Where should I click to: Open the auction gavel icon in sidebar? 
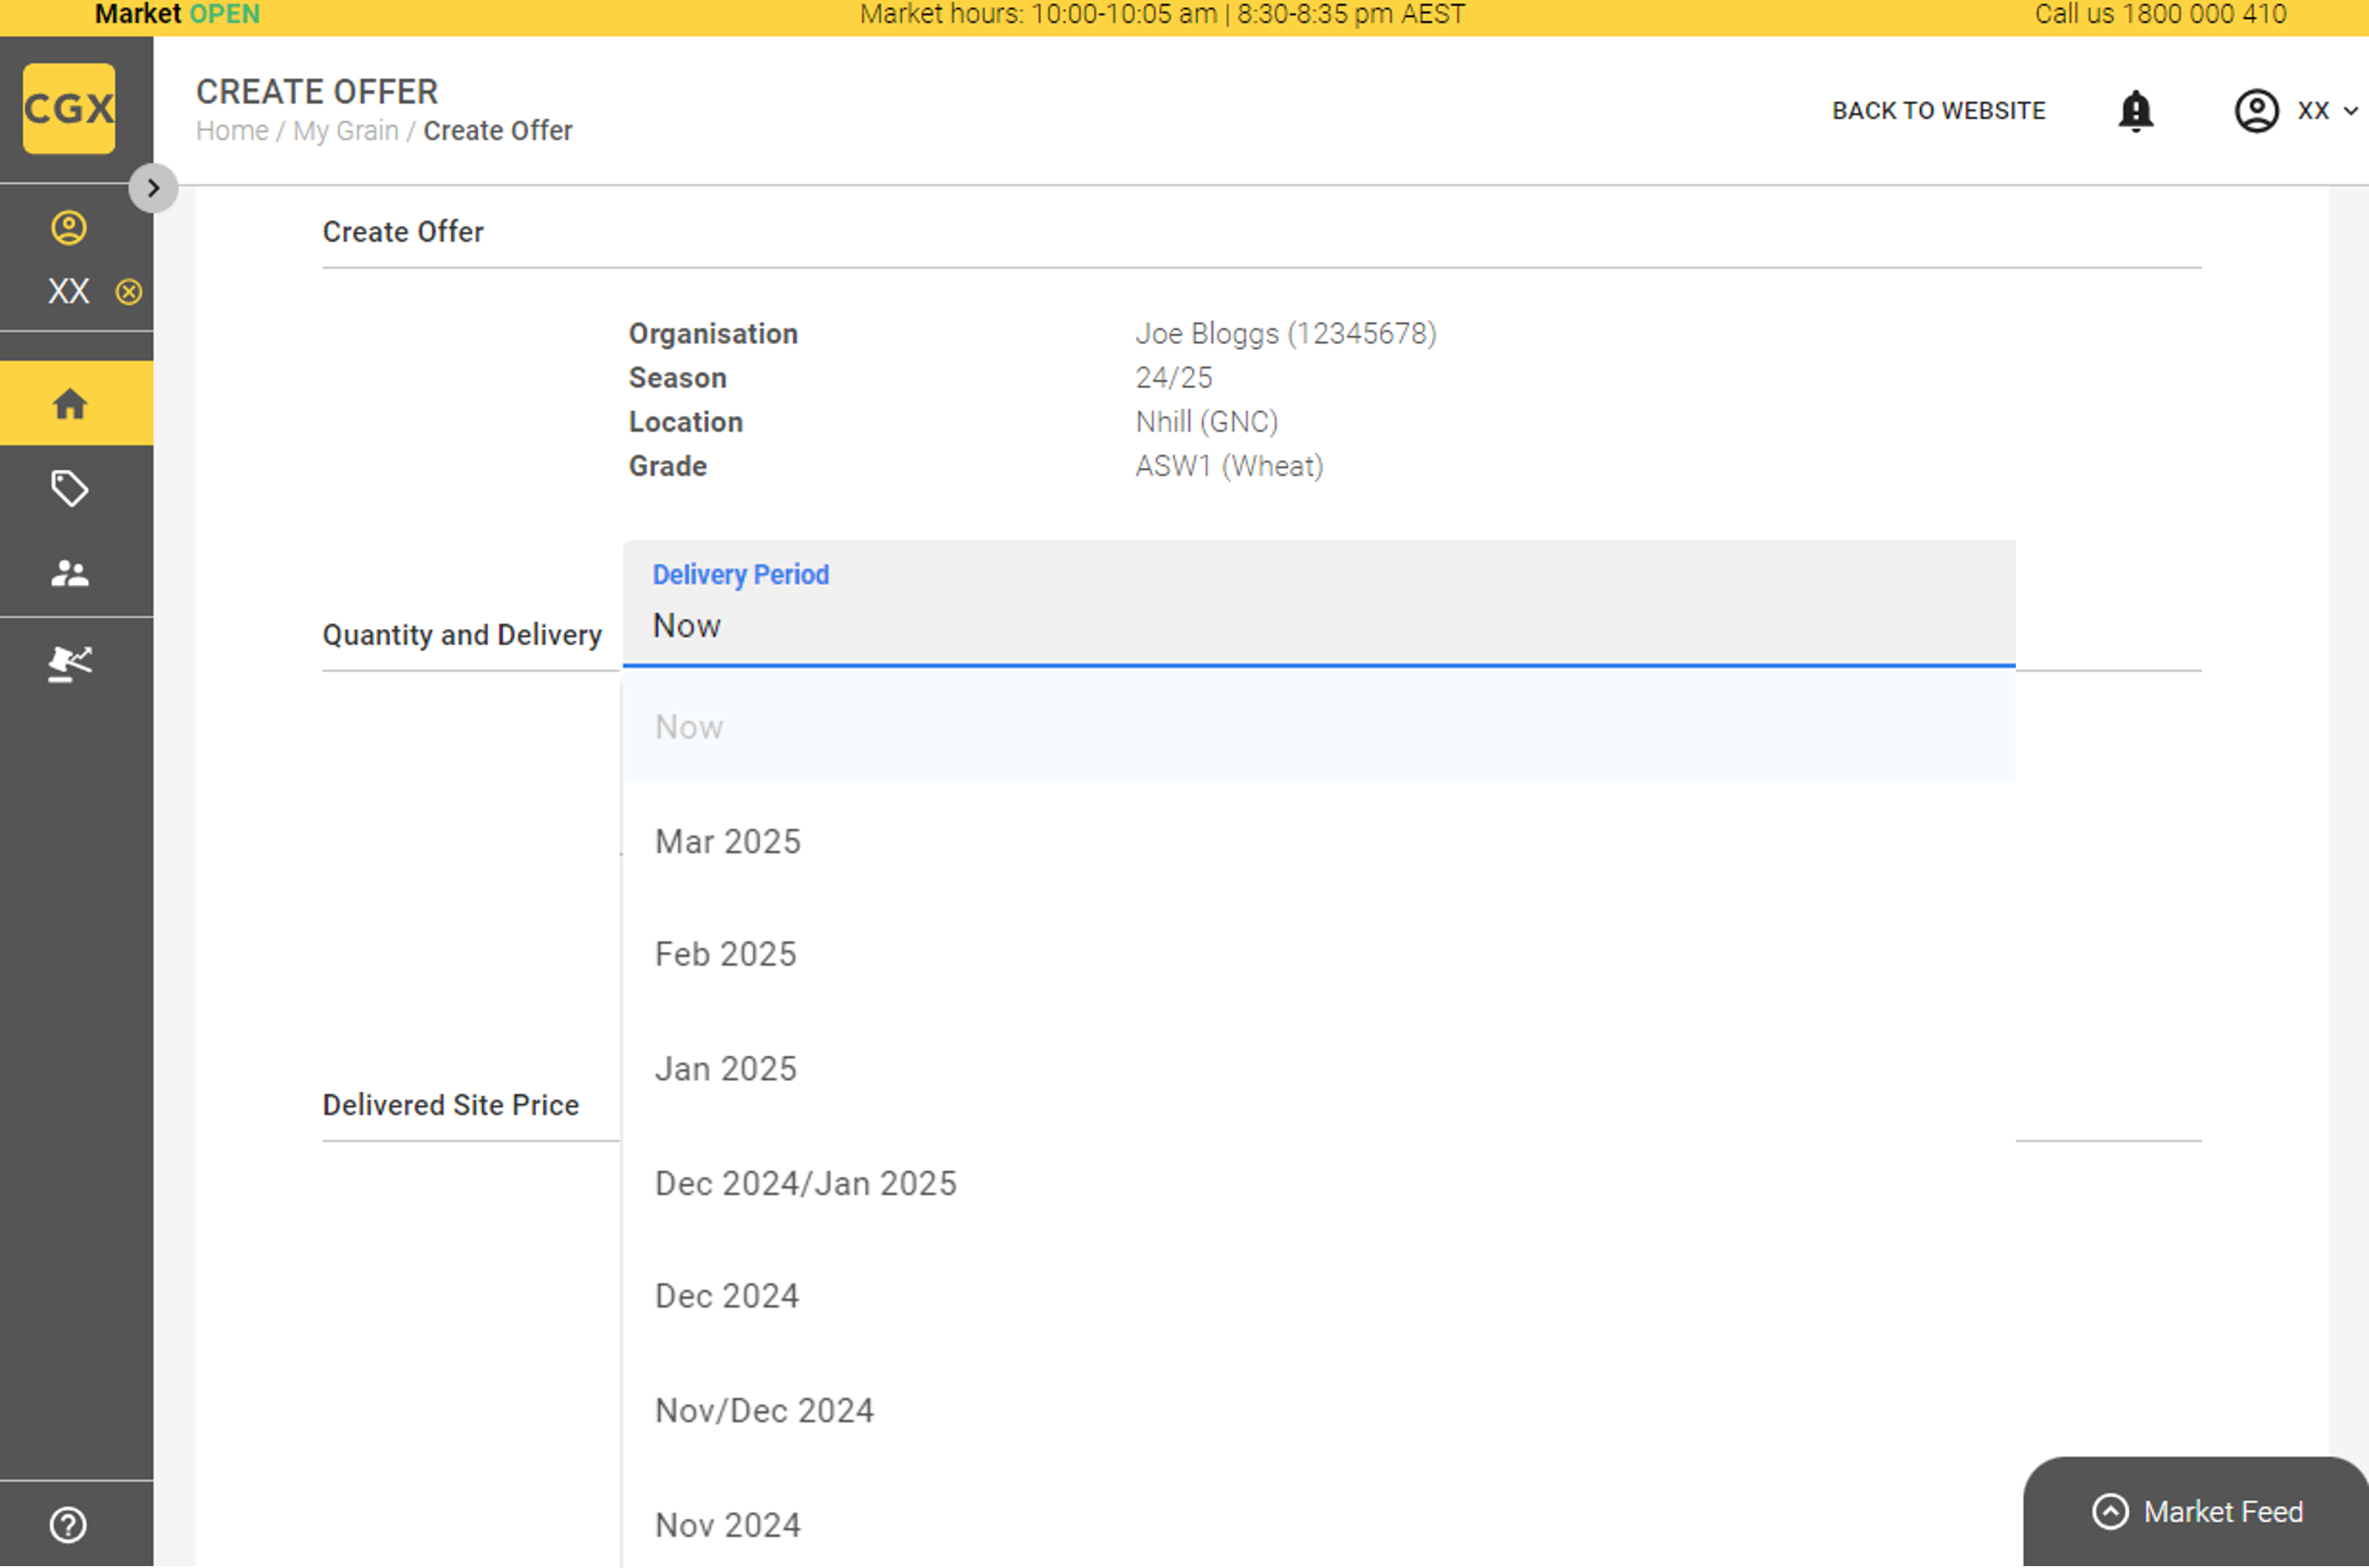tap(69, 663)
